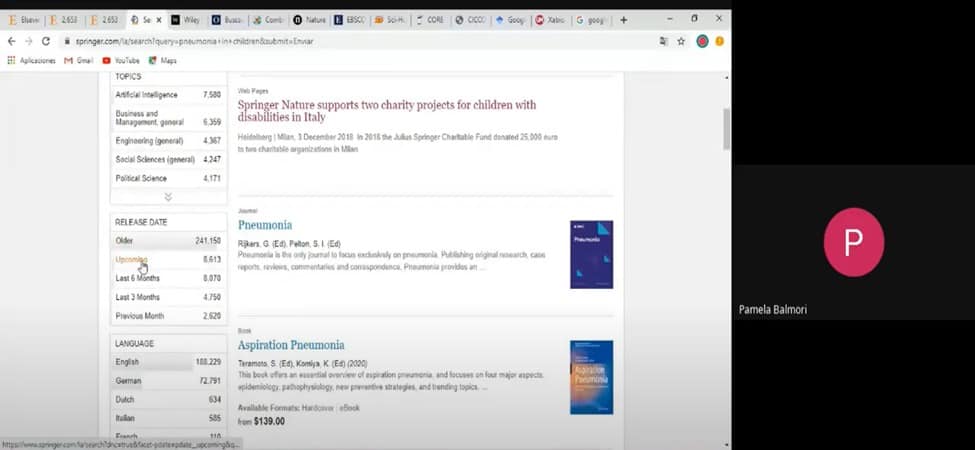Open the YouTube bookmark
The width and height of the screenshot is (975, 450).
[121, 60]
